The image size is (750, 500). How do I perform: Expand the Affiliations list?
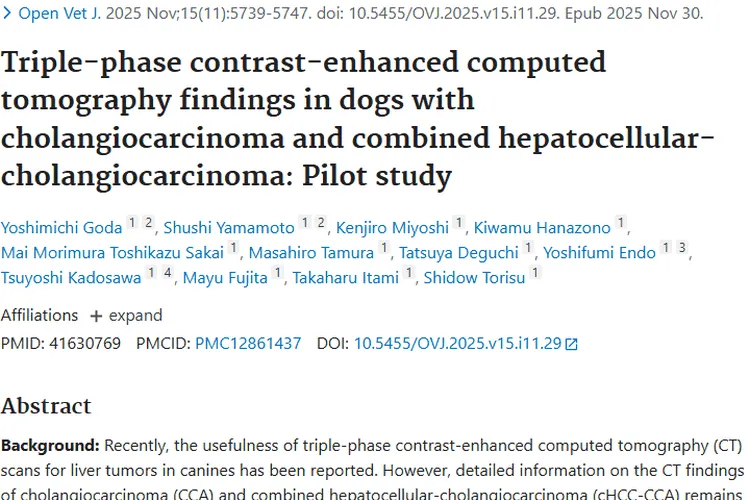pyautogui.click(x=126, y=315)
